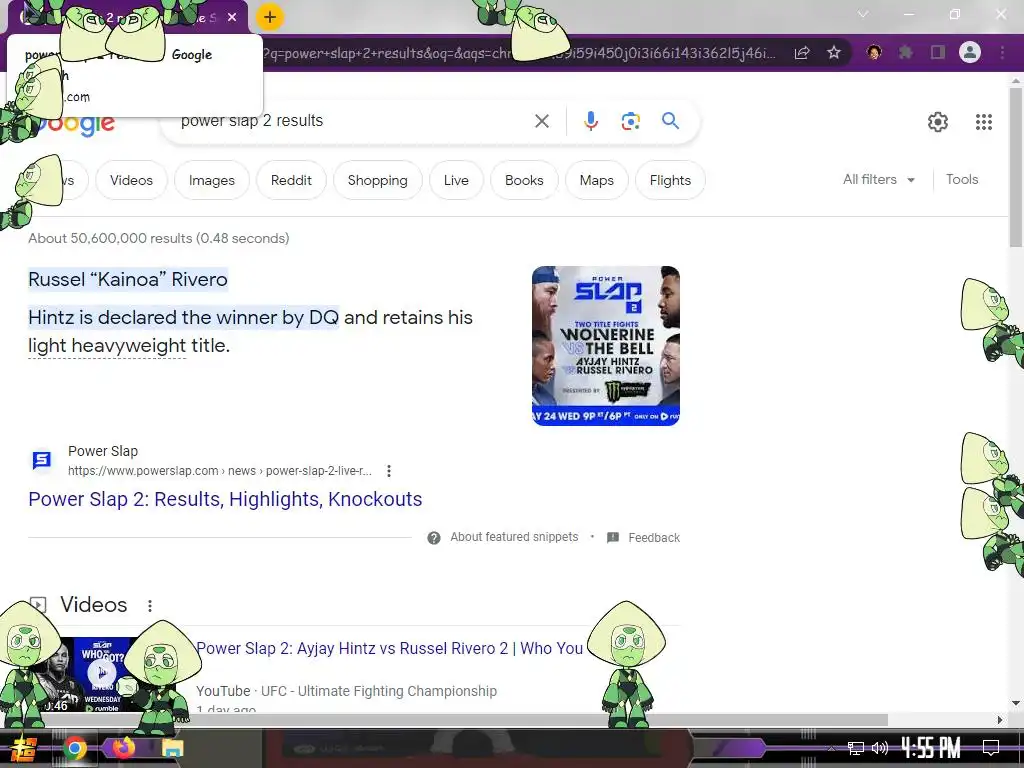Click the powerslap.com breadcrumb URL
Image resolution: width=1024 pixels, height=768 pixels.
tap(219, 471)
